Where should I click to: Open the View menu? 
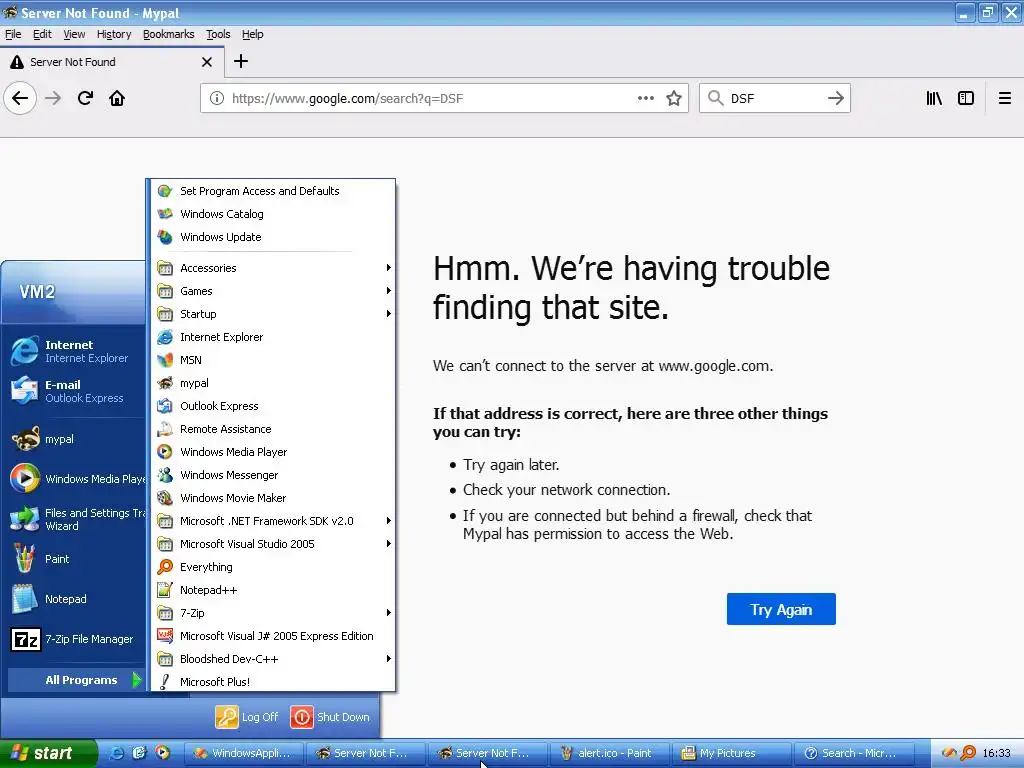[x=74, y=35]
